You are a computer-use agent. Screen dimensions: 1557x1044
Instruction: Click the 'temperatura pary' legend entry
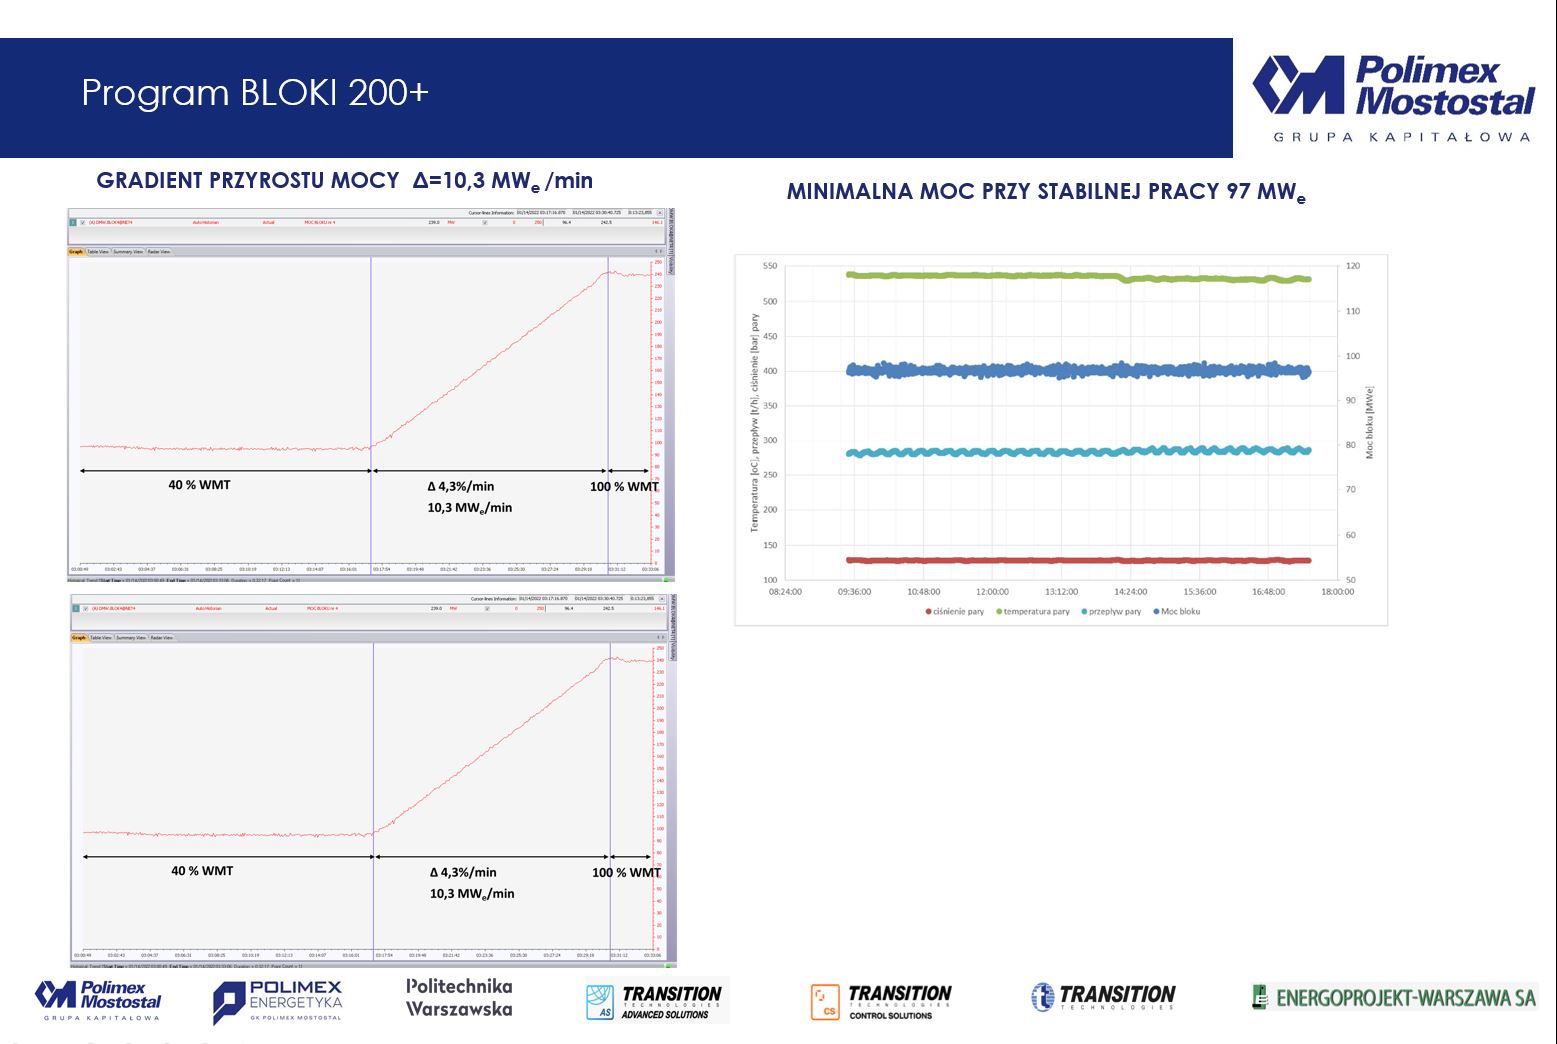1036,611
